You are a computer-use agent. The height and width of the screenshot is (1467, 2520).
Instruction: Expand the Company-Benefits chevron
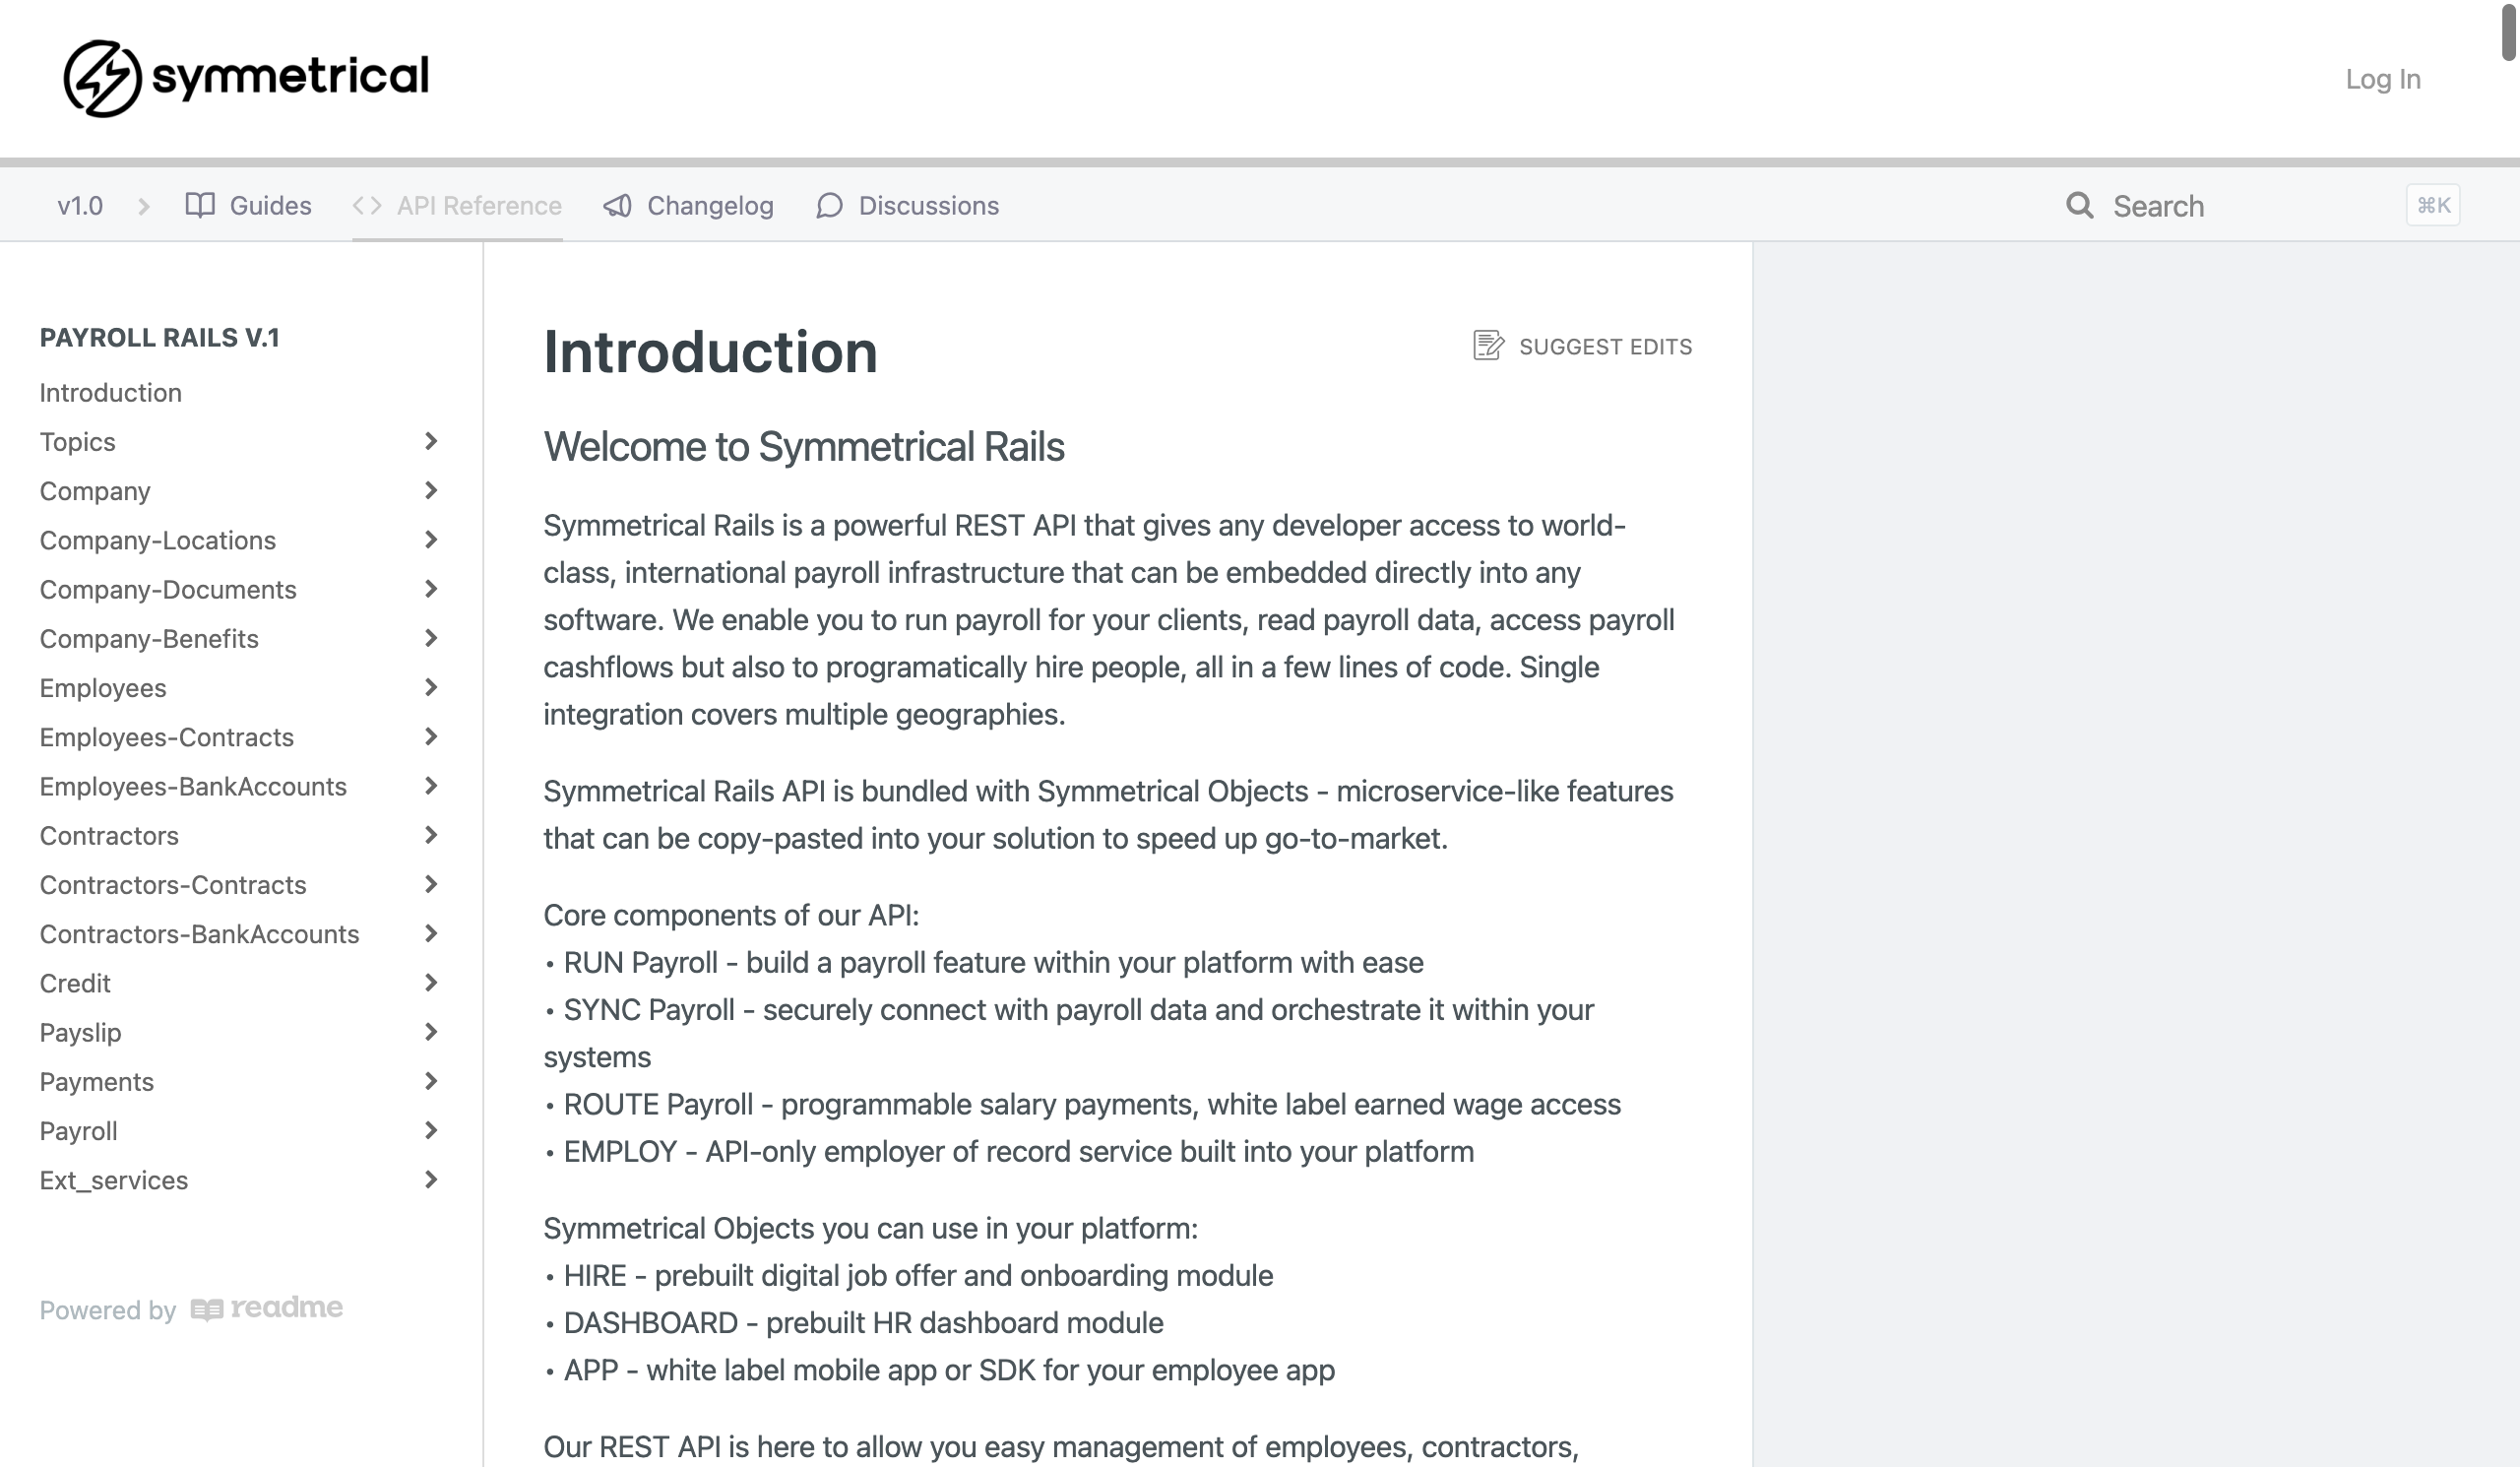pos(431,638)
